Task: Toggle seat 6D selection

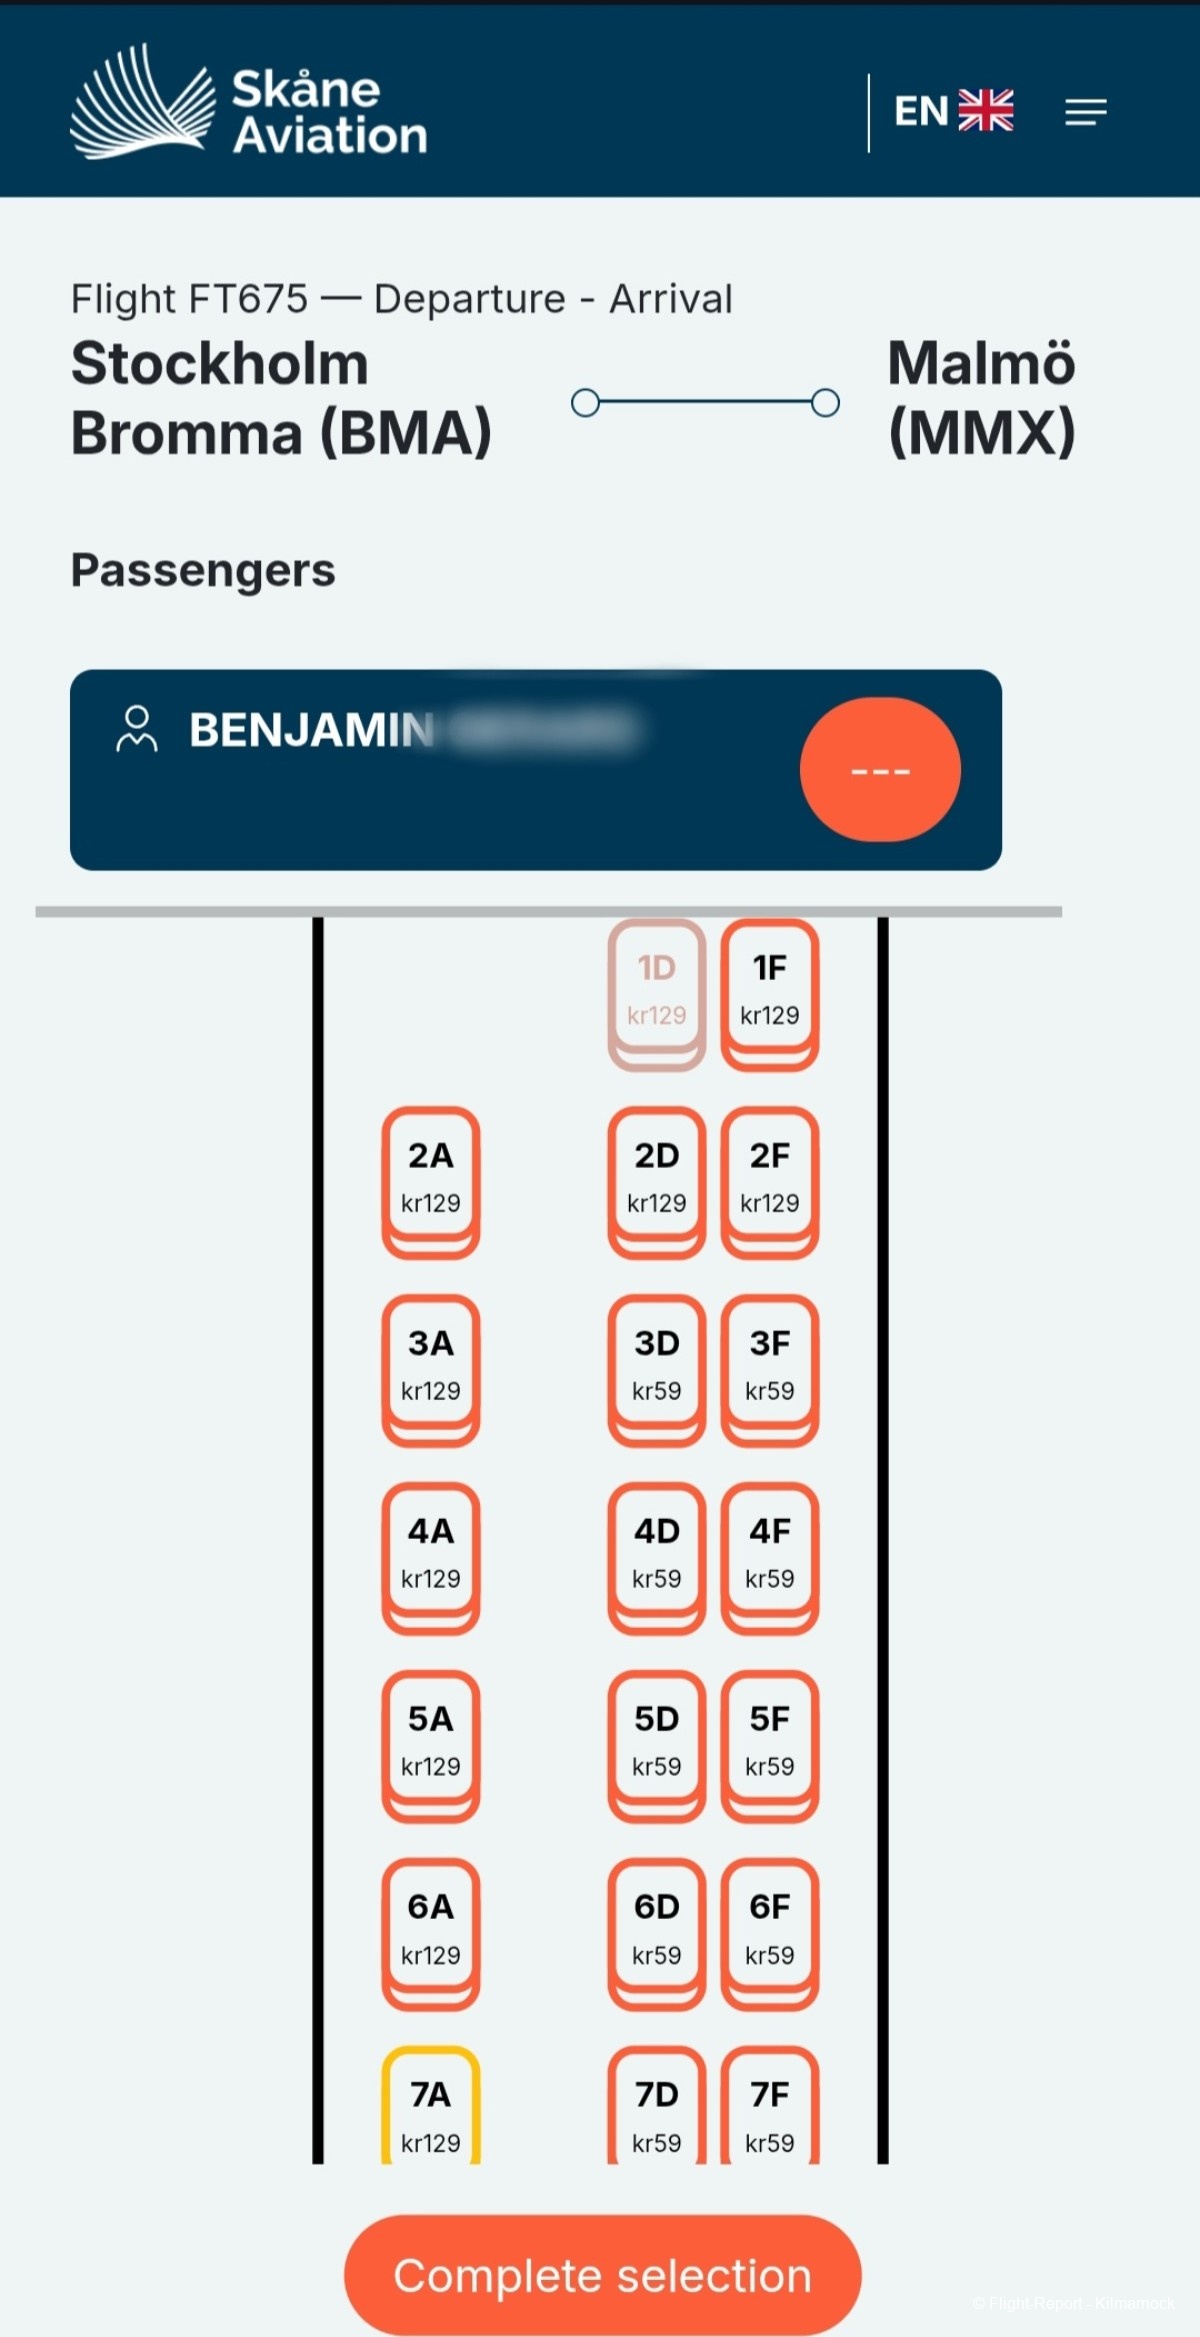Action: click(x=657, y=1934)
